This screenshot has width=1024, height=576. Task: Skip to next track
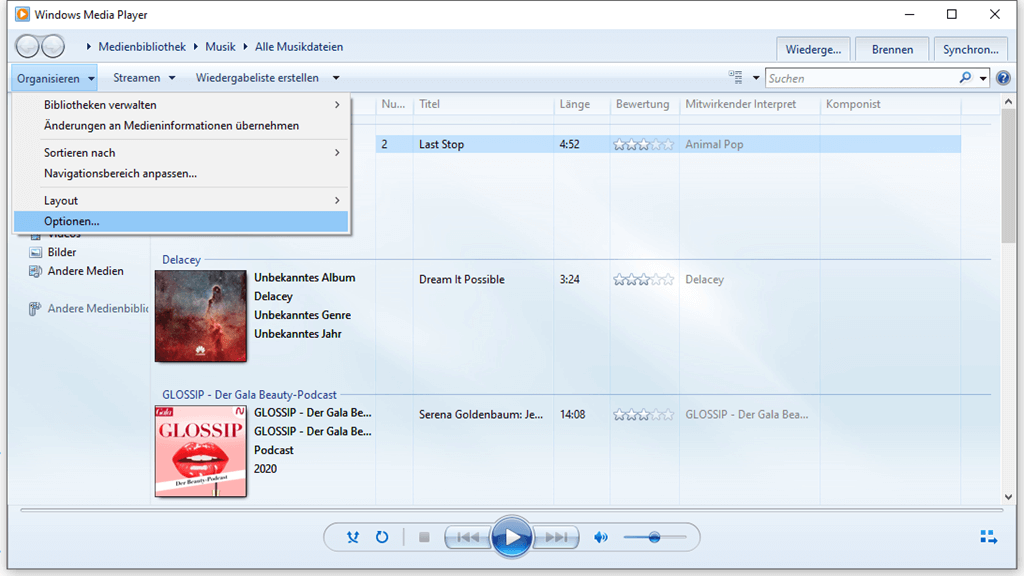(x=556, y=537)
